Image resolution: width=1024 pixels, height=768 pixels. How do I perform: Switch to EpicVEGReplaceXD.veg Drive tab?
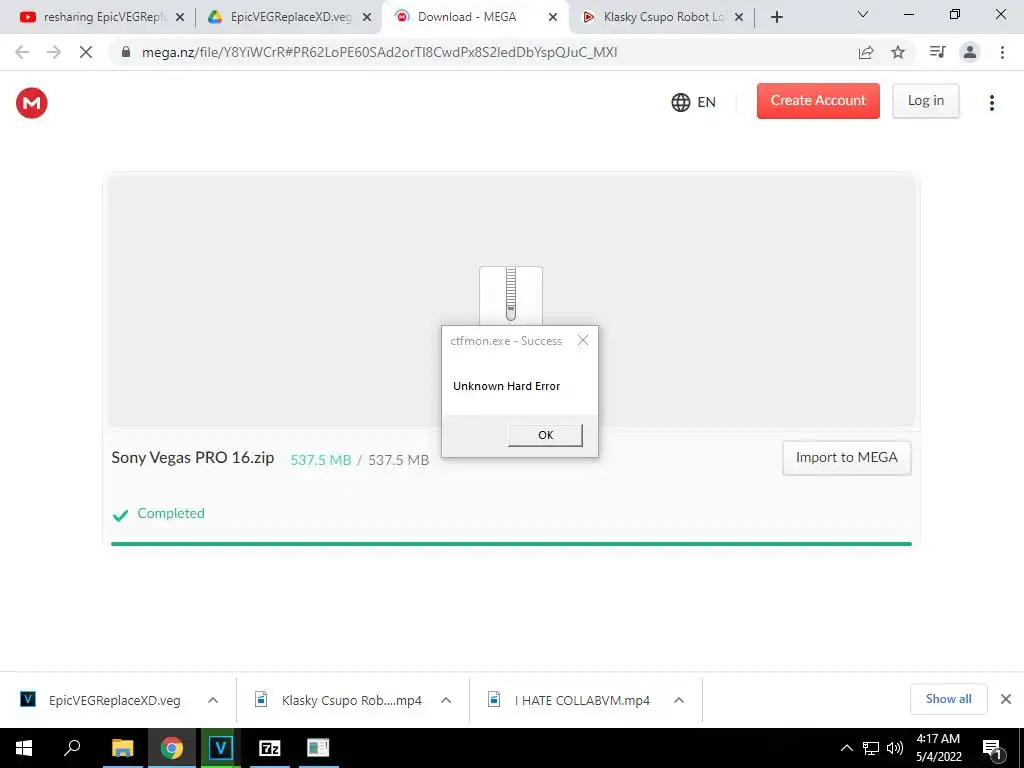283,17
